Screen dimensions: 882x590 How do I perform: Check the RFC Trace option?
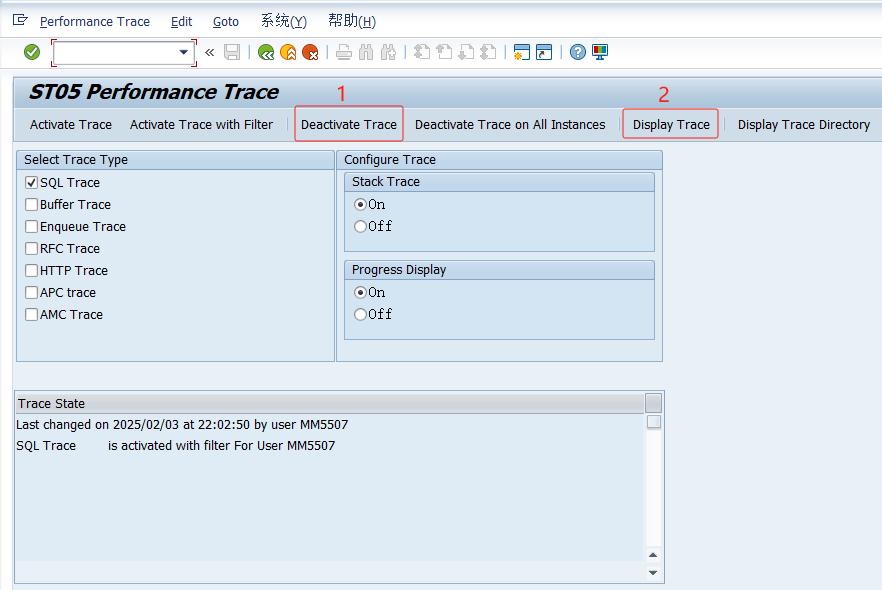pos(30,248)
